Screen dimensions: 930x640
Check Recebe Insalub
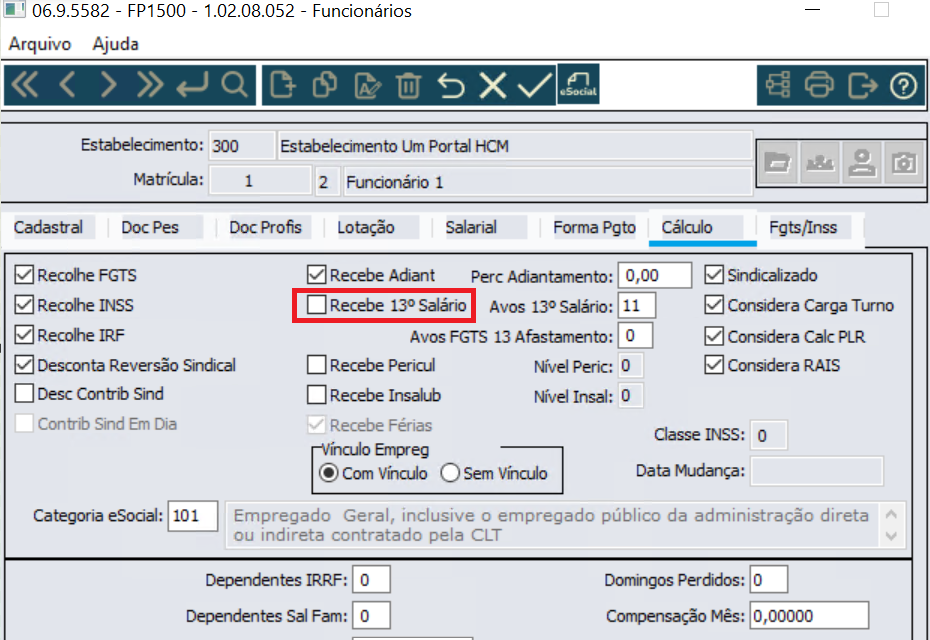317,395
